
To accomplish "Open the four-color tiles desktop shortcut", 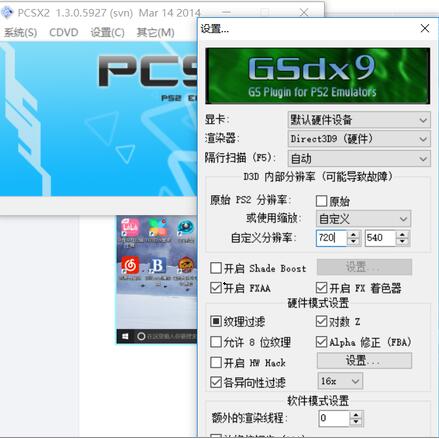I will [158, 228].
